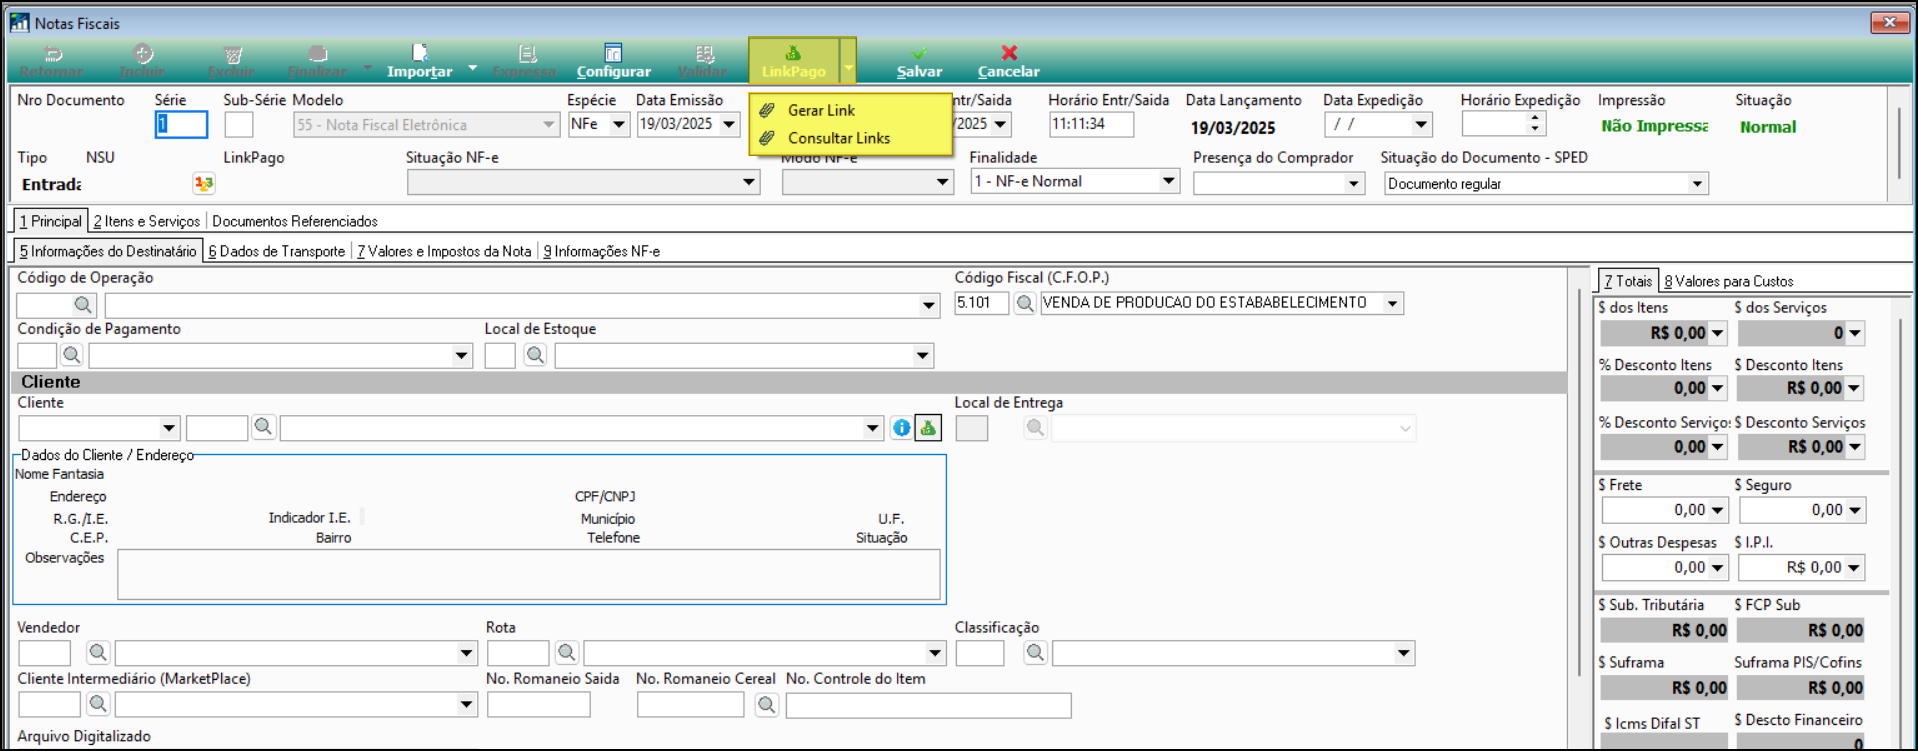
Task: Click the blue client info icon
Action: pyautogui.click(x=902, y=428)
